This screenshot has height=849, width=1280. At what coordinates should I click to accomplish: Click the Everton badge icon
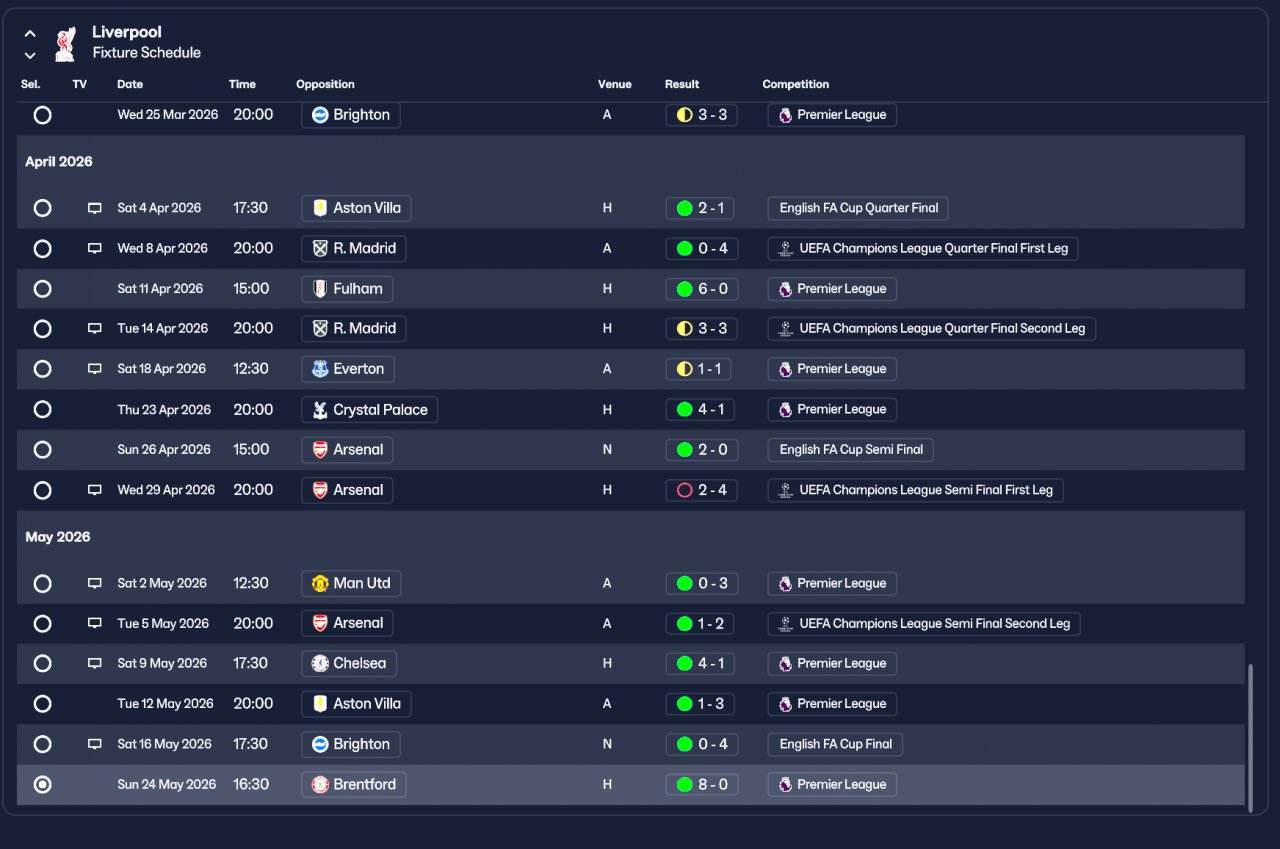pyautogui.click(x=320, y=369)
